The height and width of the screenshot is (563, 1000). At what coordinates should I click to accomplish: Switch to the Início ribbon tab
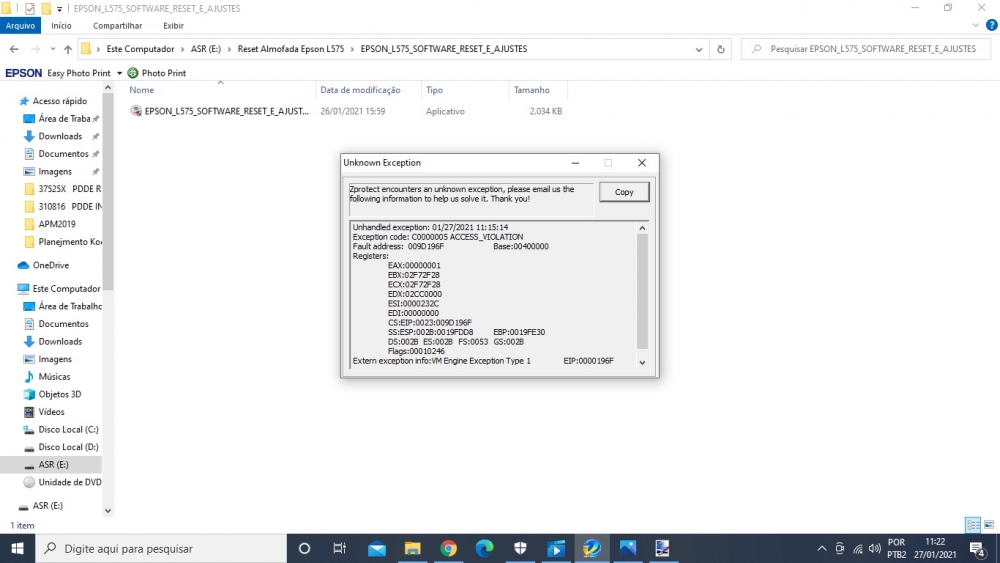click(x=61, y=26)
